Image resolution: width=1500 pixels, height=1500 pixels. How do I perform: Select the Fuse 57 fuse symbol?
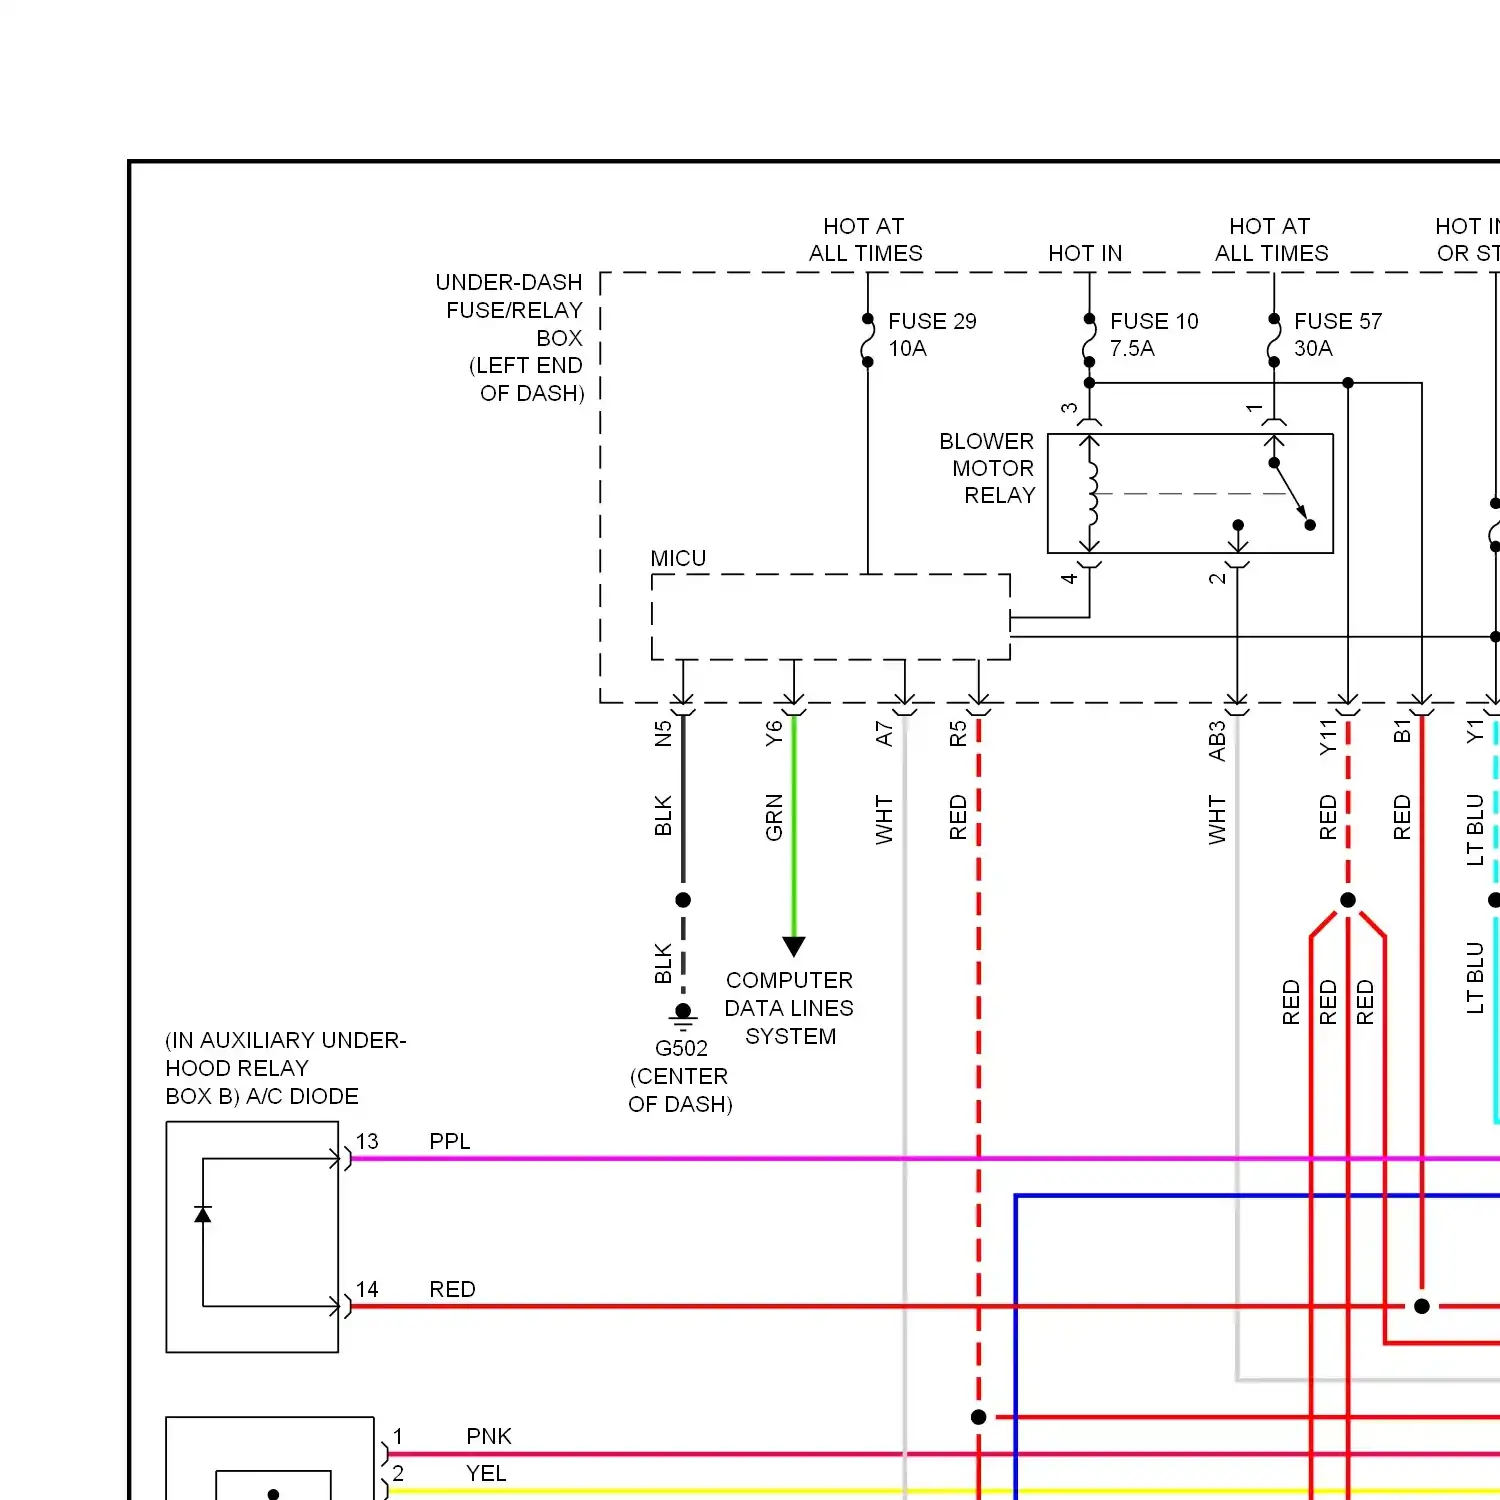click(1274, 340)
